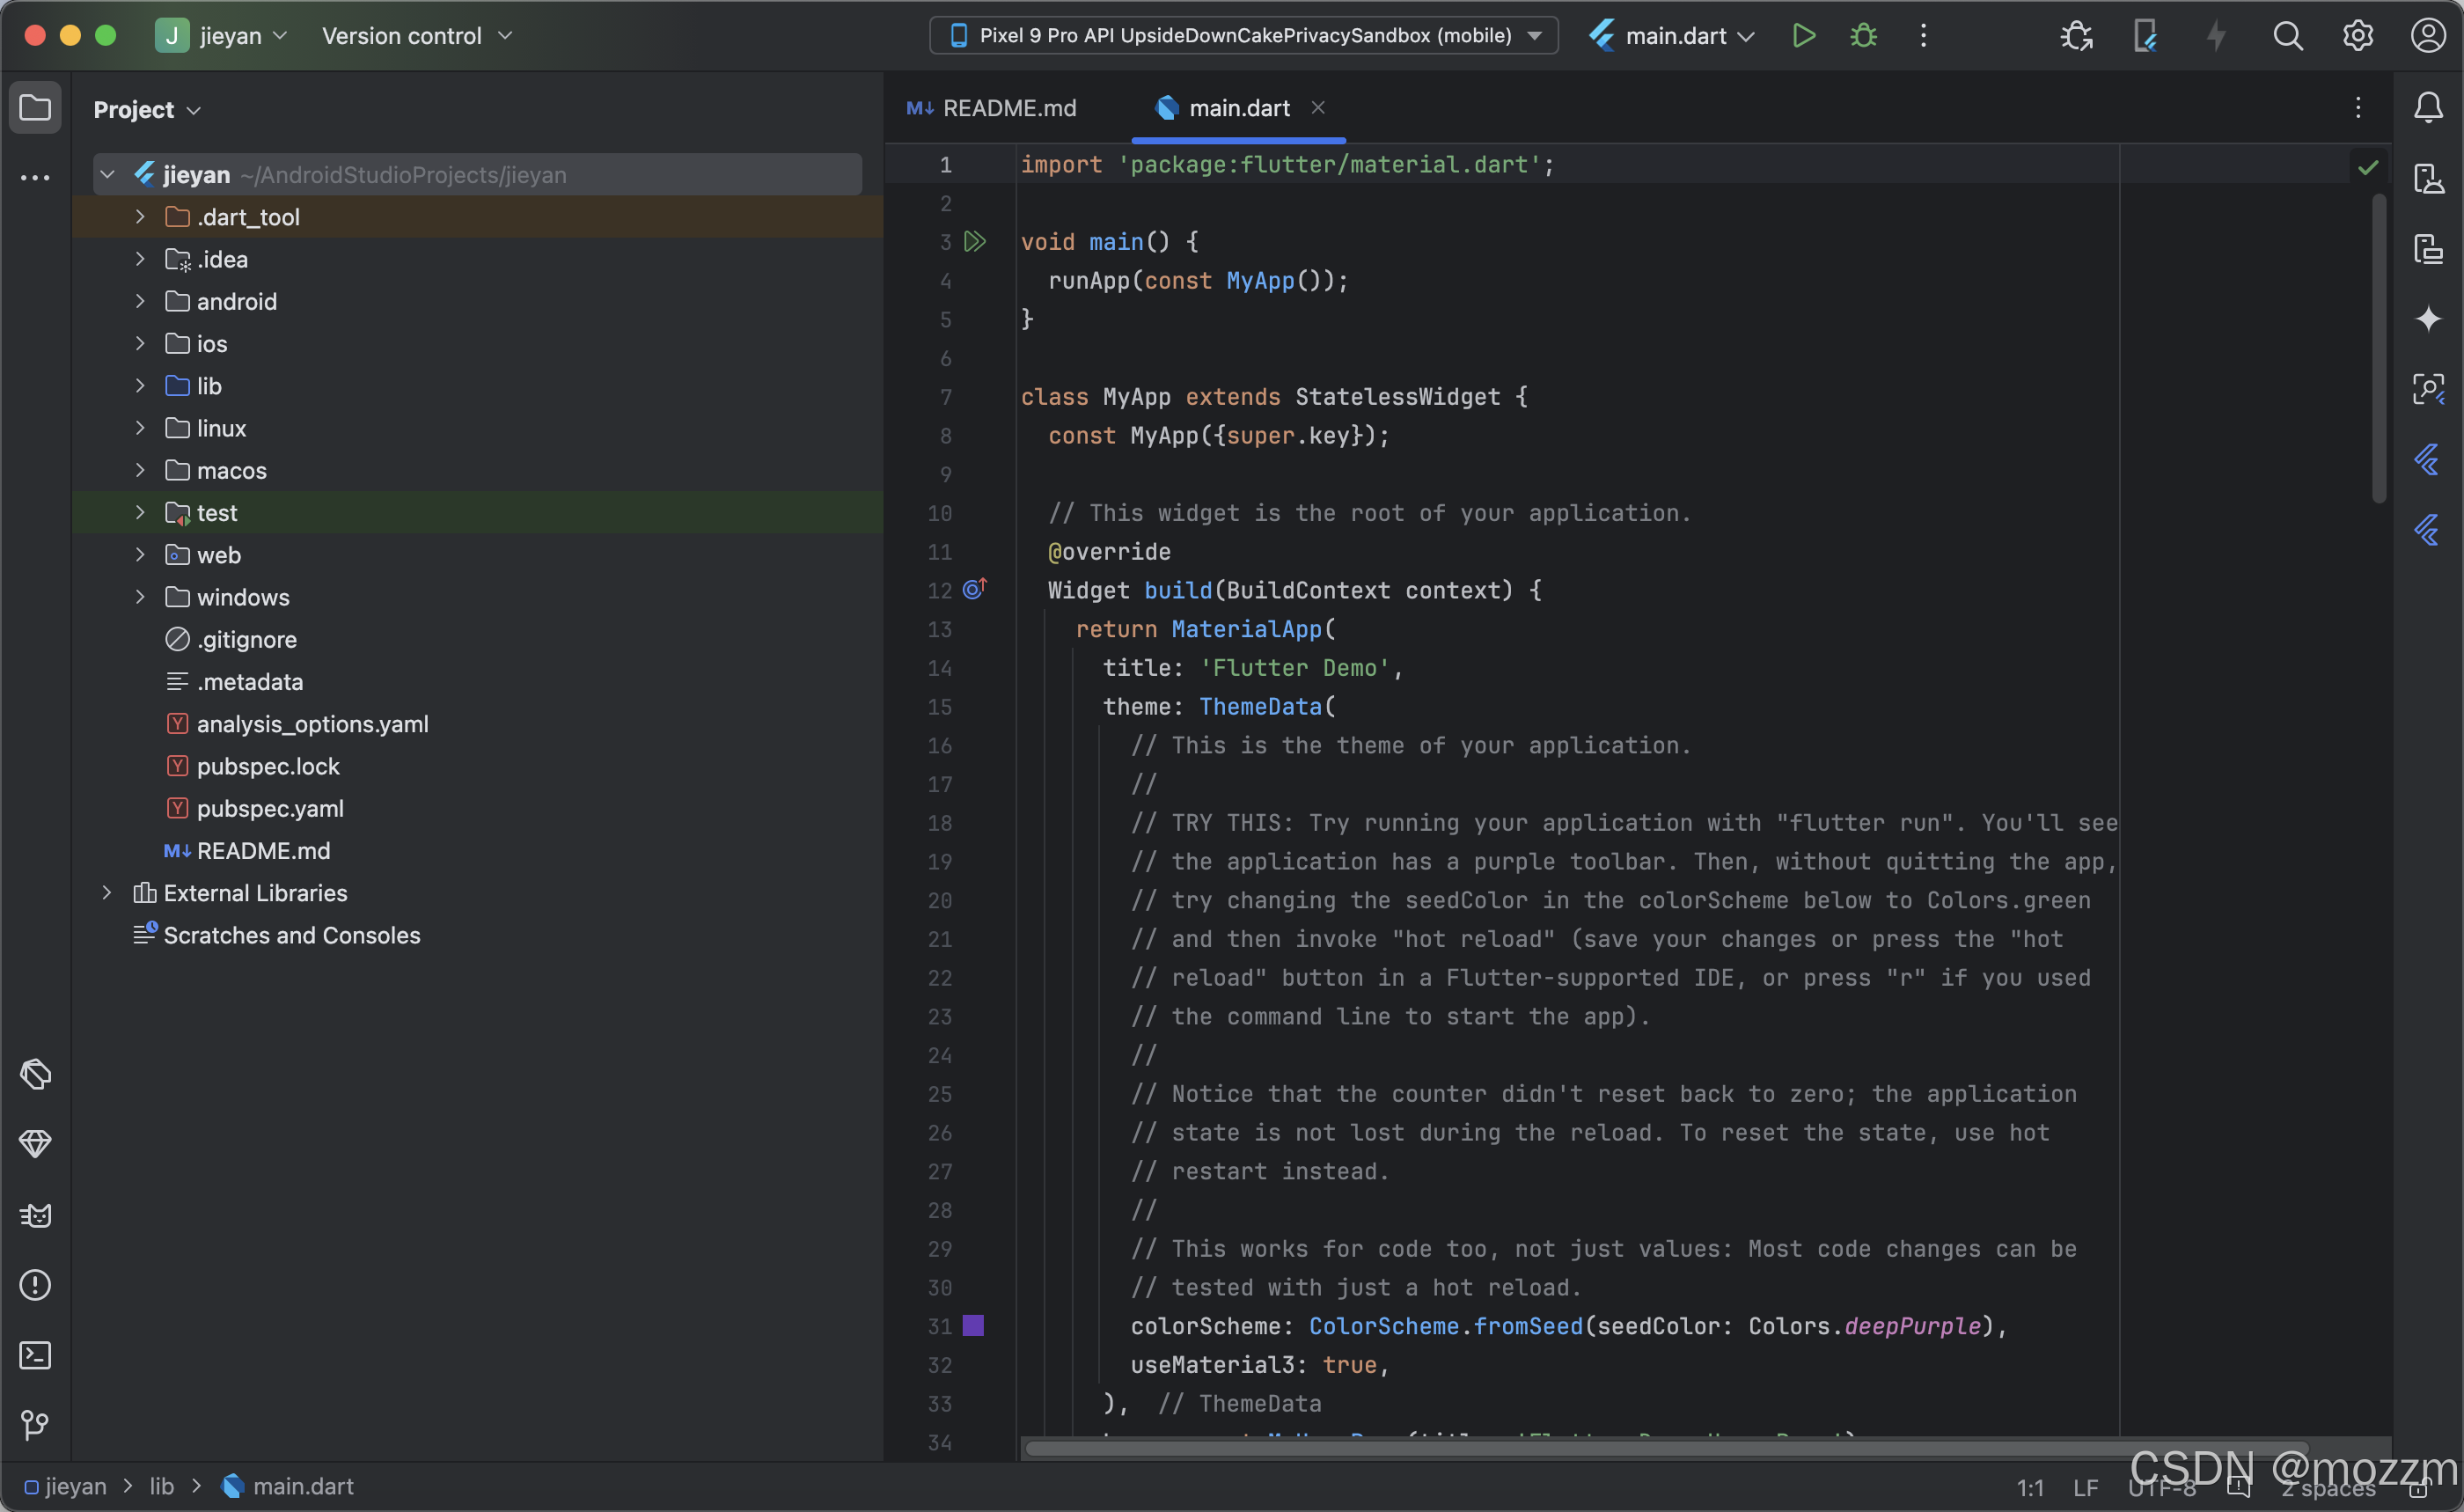Click the deepPurple color swatch in gutter
This screenshot has width=2464, height=1512.
coord(973,1326)
